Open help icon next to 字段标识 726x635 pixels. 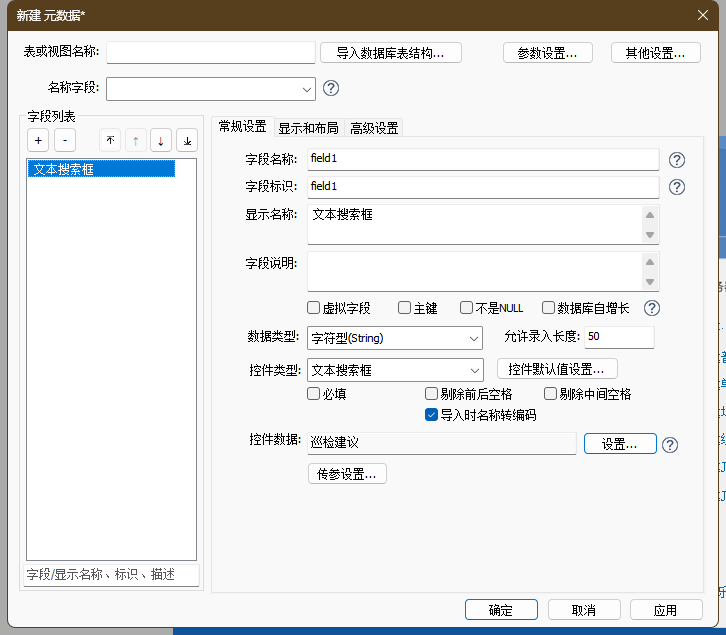[x=676, y=187]
